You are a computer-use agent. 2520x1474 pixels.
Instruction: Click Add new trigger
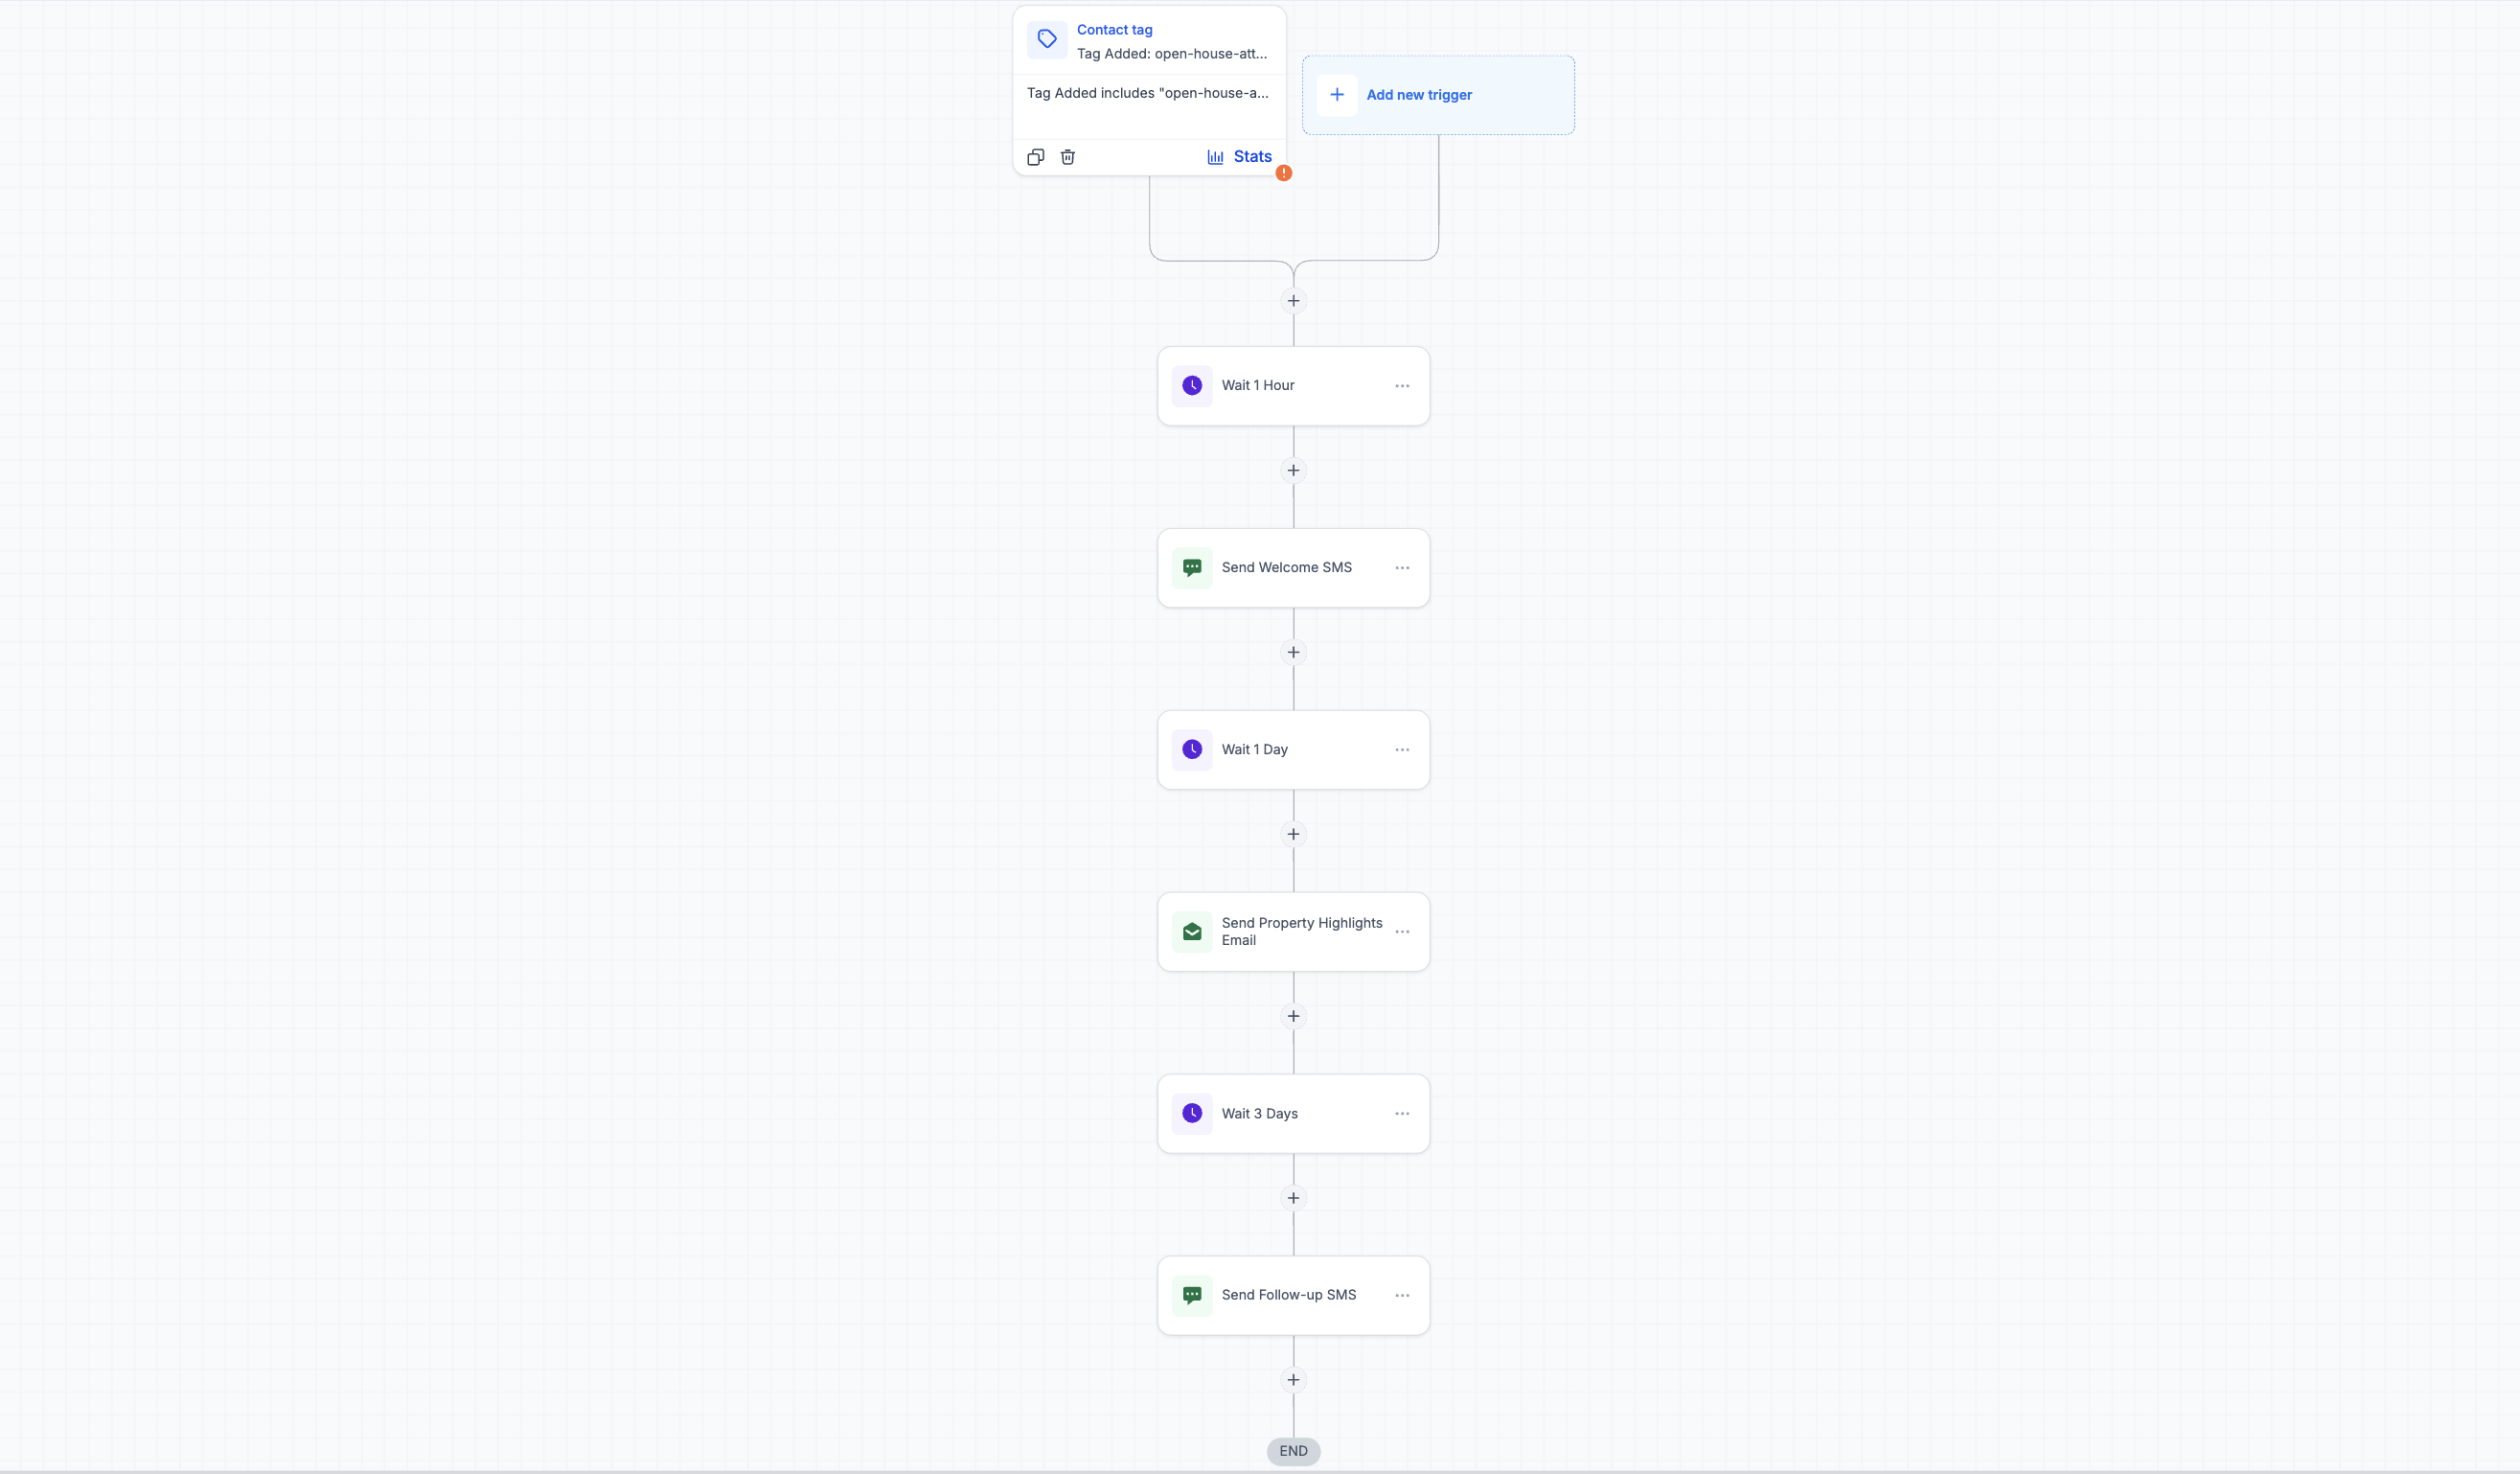[1438, 95]
